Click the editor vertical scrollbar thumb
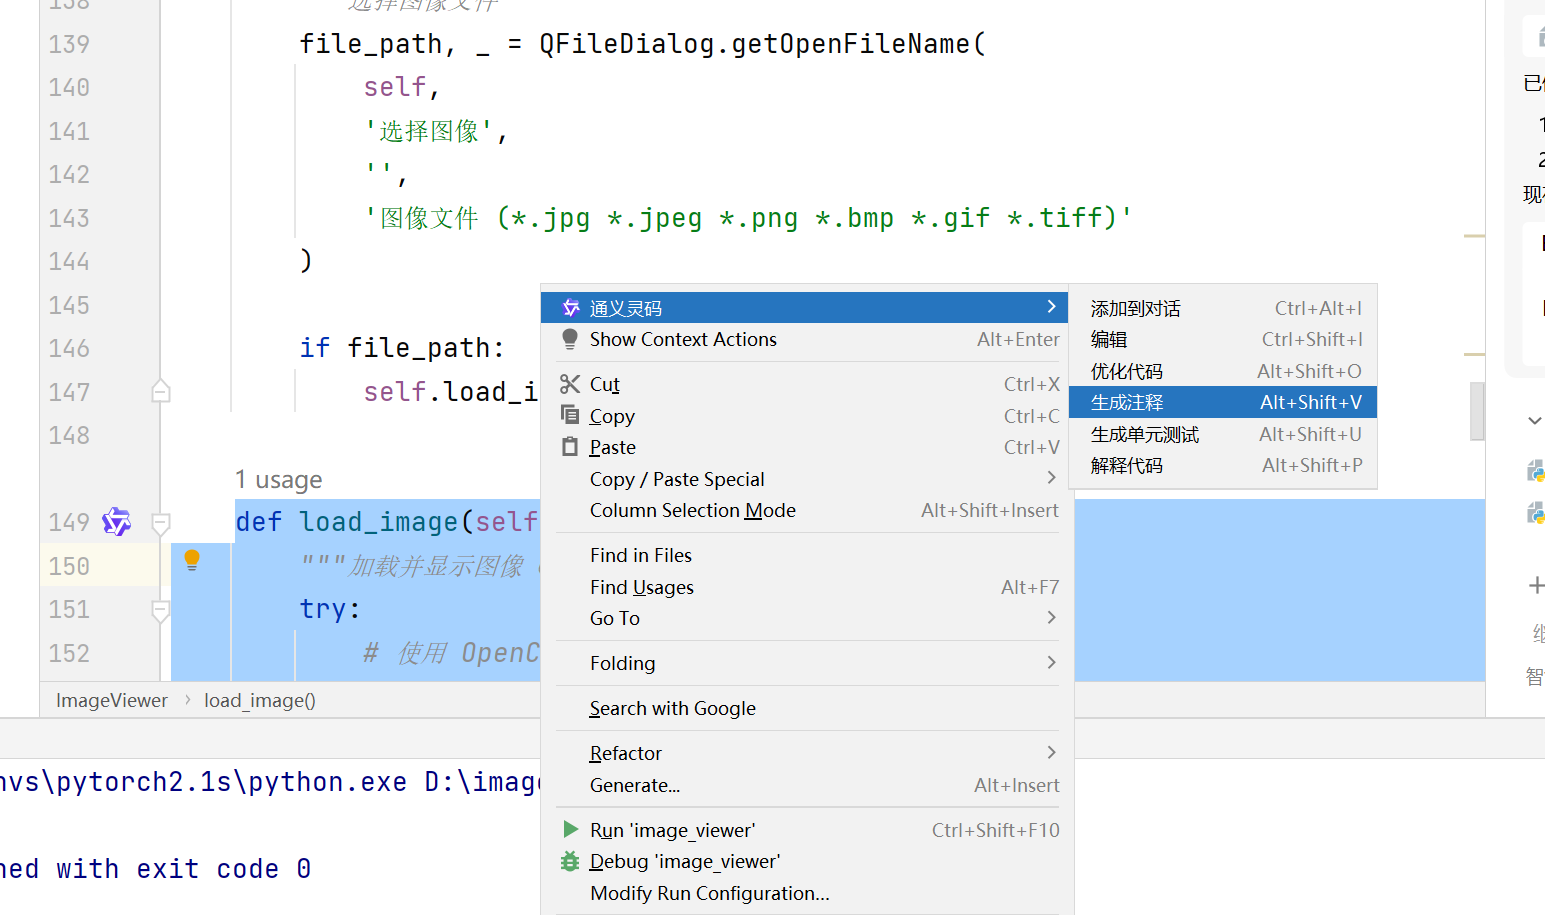 click(1476, 410)
